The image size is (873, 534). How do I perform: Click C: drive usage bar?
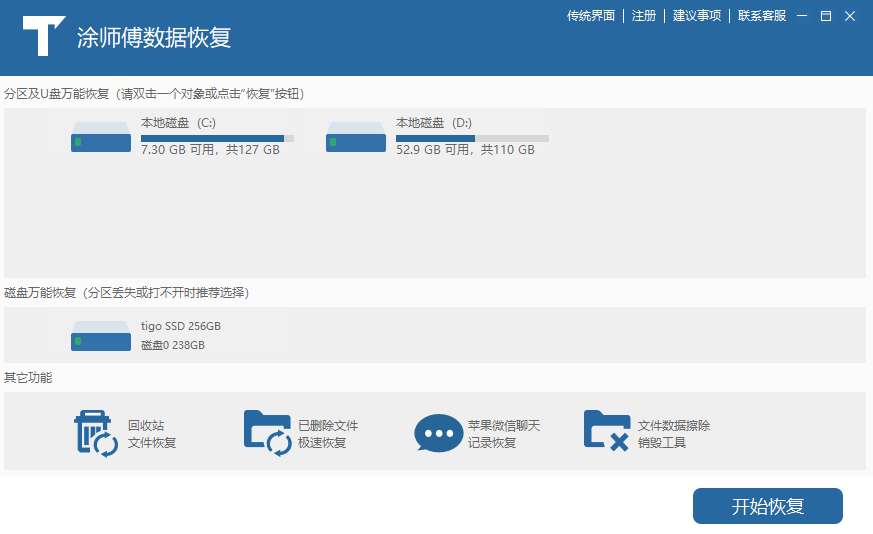point(217,138)
